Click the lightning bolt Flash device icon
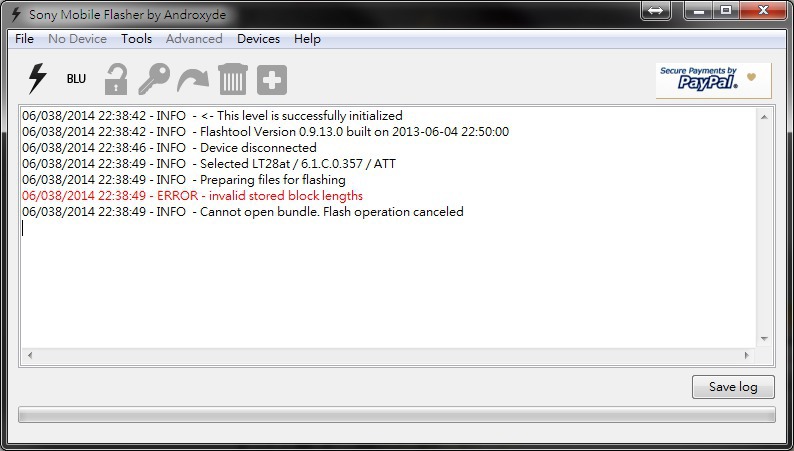 point(37,78)
